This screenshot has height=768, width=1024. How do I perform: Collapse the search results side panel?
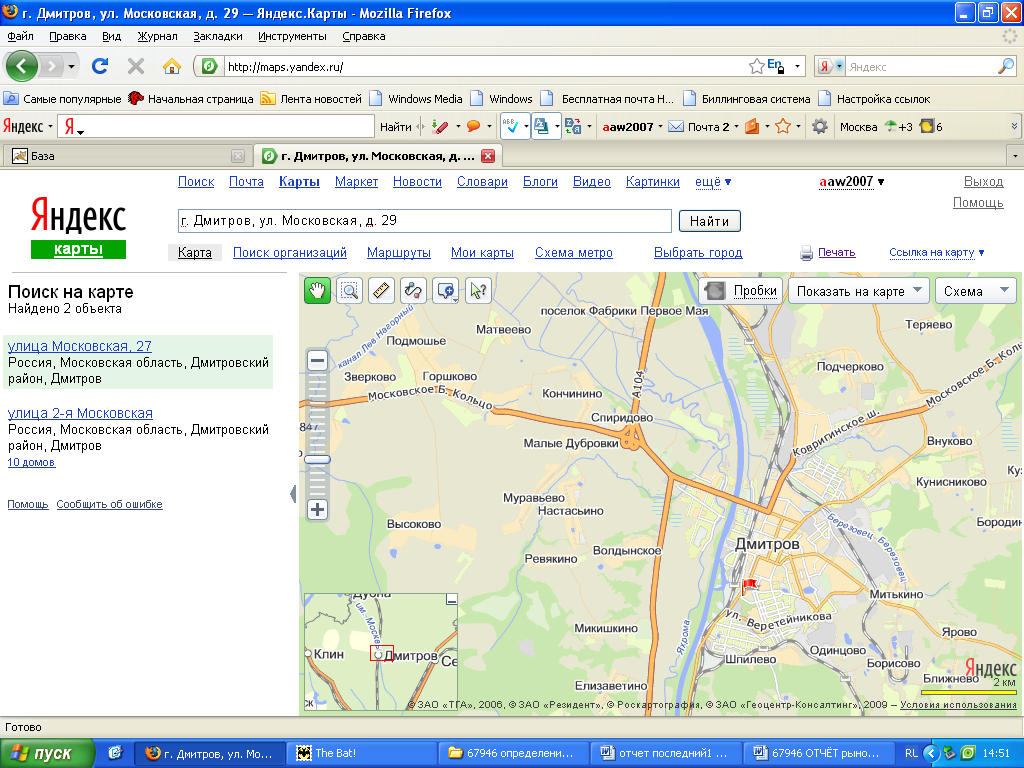293,494
